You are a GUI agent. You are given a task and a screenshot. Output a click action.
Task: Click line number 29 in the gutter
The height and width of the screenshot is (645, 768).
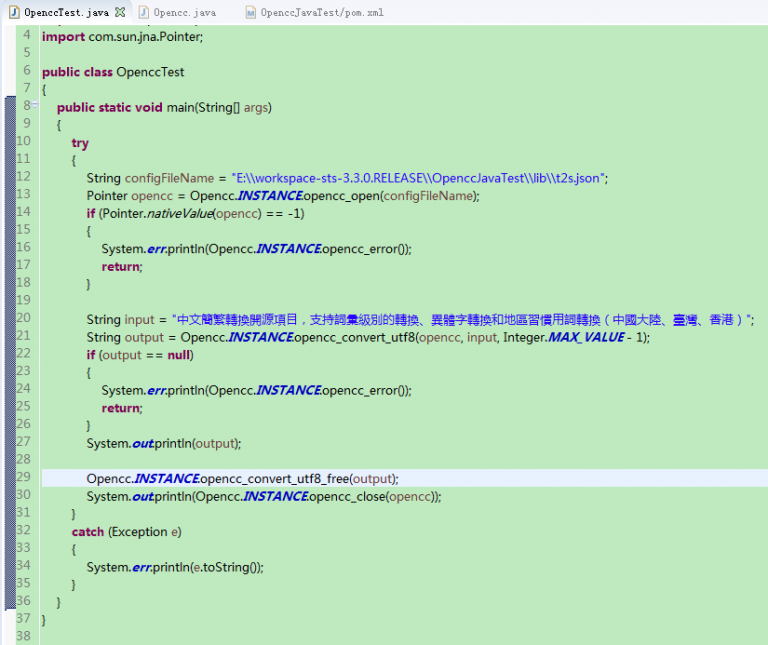23,478
